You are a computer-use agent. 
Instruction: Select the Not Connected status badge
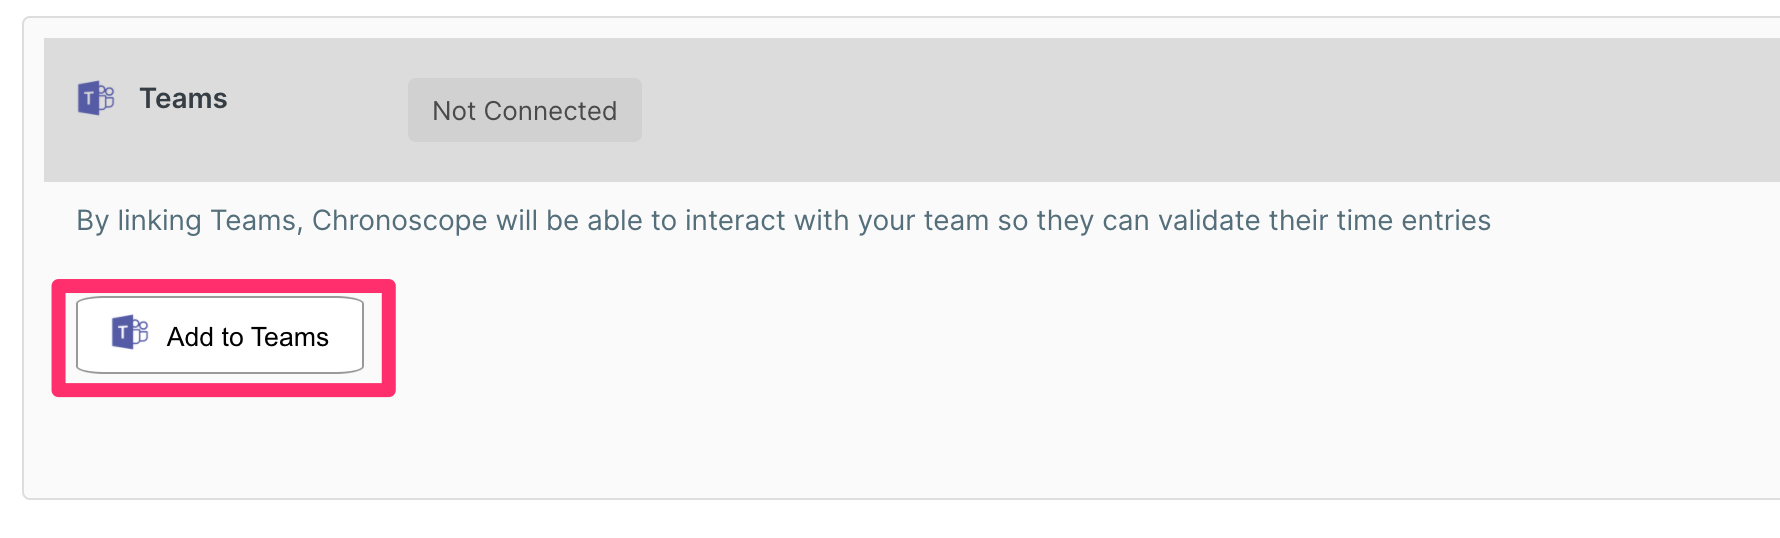point(525,110)
